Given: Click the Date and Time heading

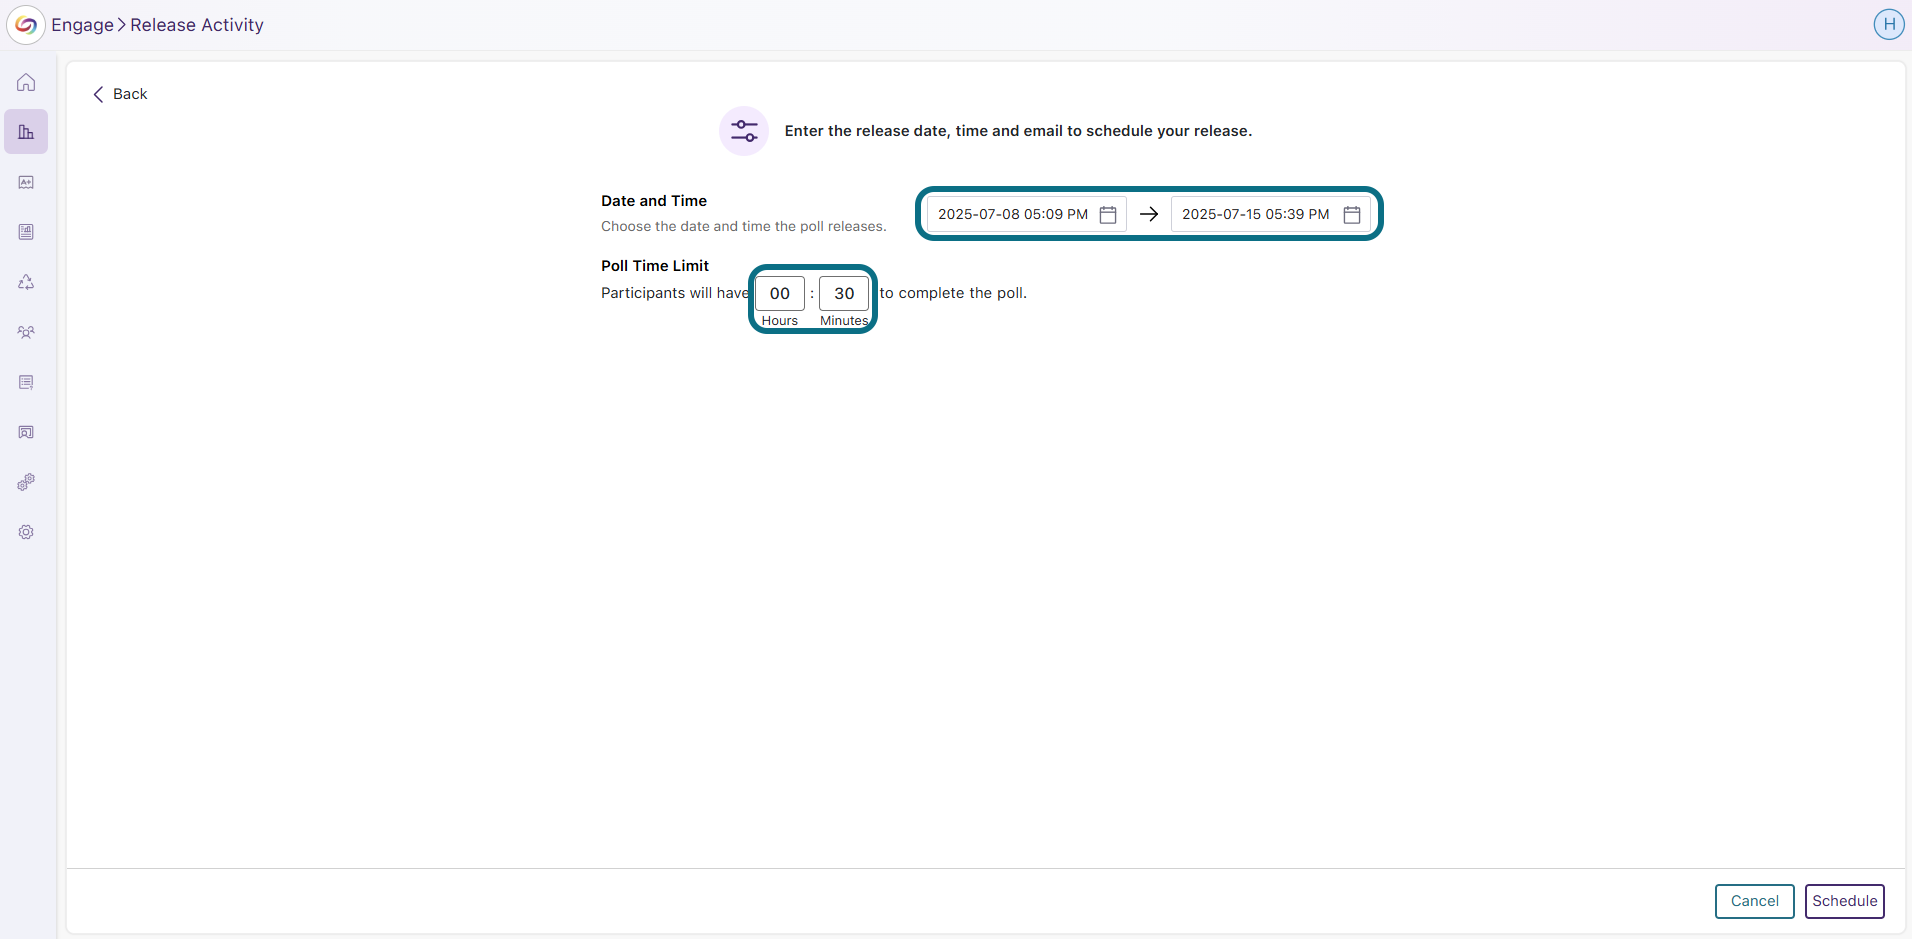Looking at the screenshot, I should click(x=654, y=201).
